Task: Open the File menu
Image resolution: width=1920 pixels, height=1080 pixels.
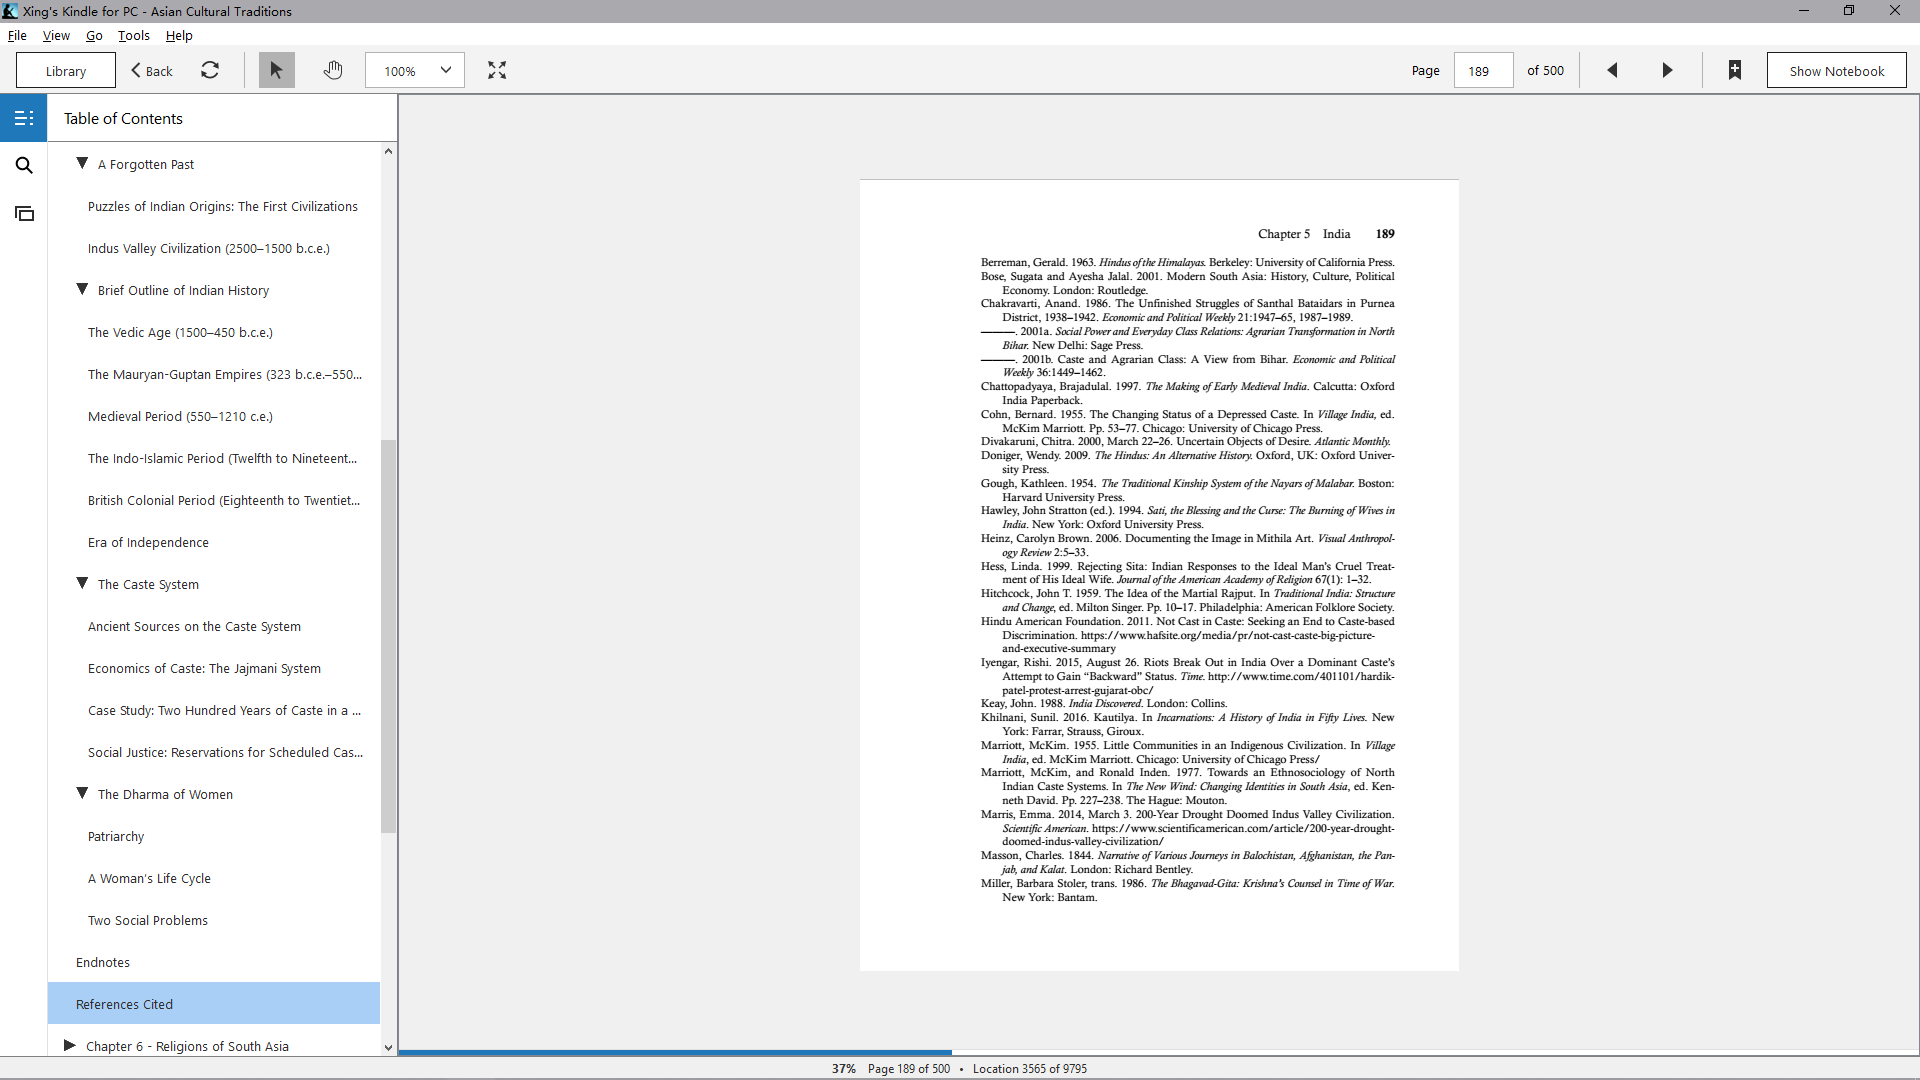Action: [x=17, y=35]
